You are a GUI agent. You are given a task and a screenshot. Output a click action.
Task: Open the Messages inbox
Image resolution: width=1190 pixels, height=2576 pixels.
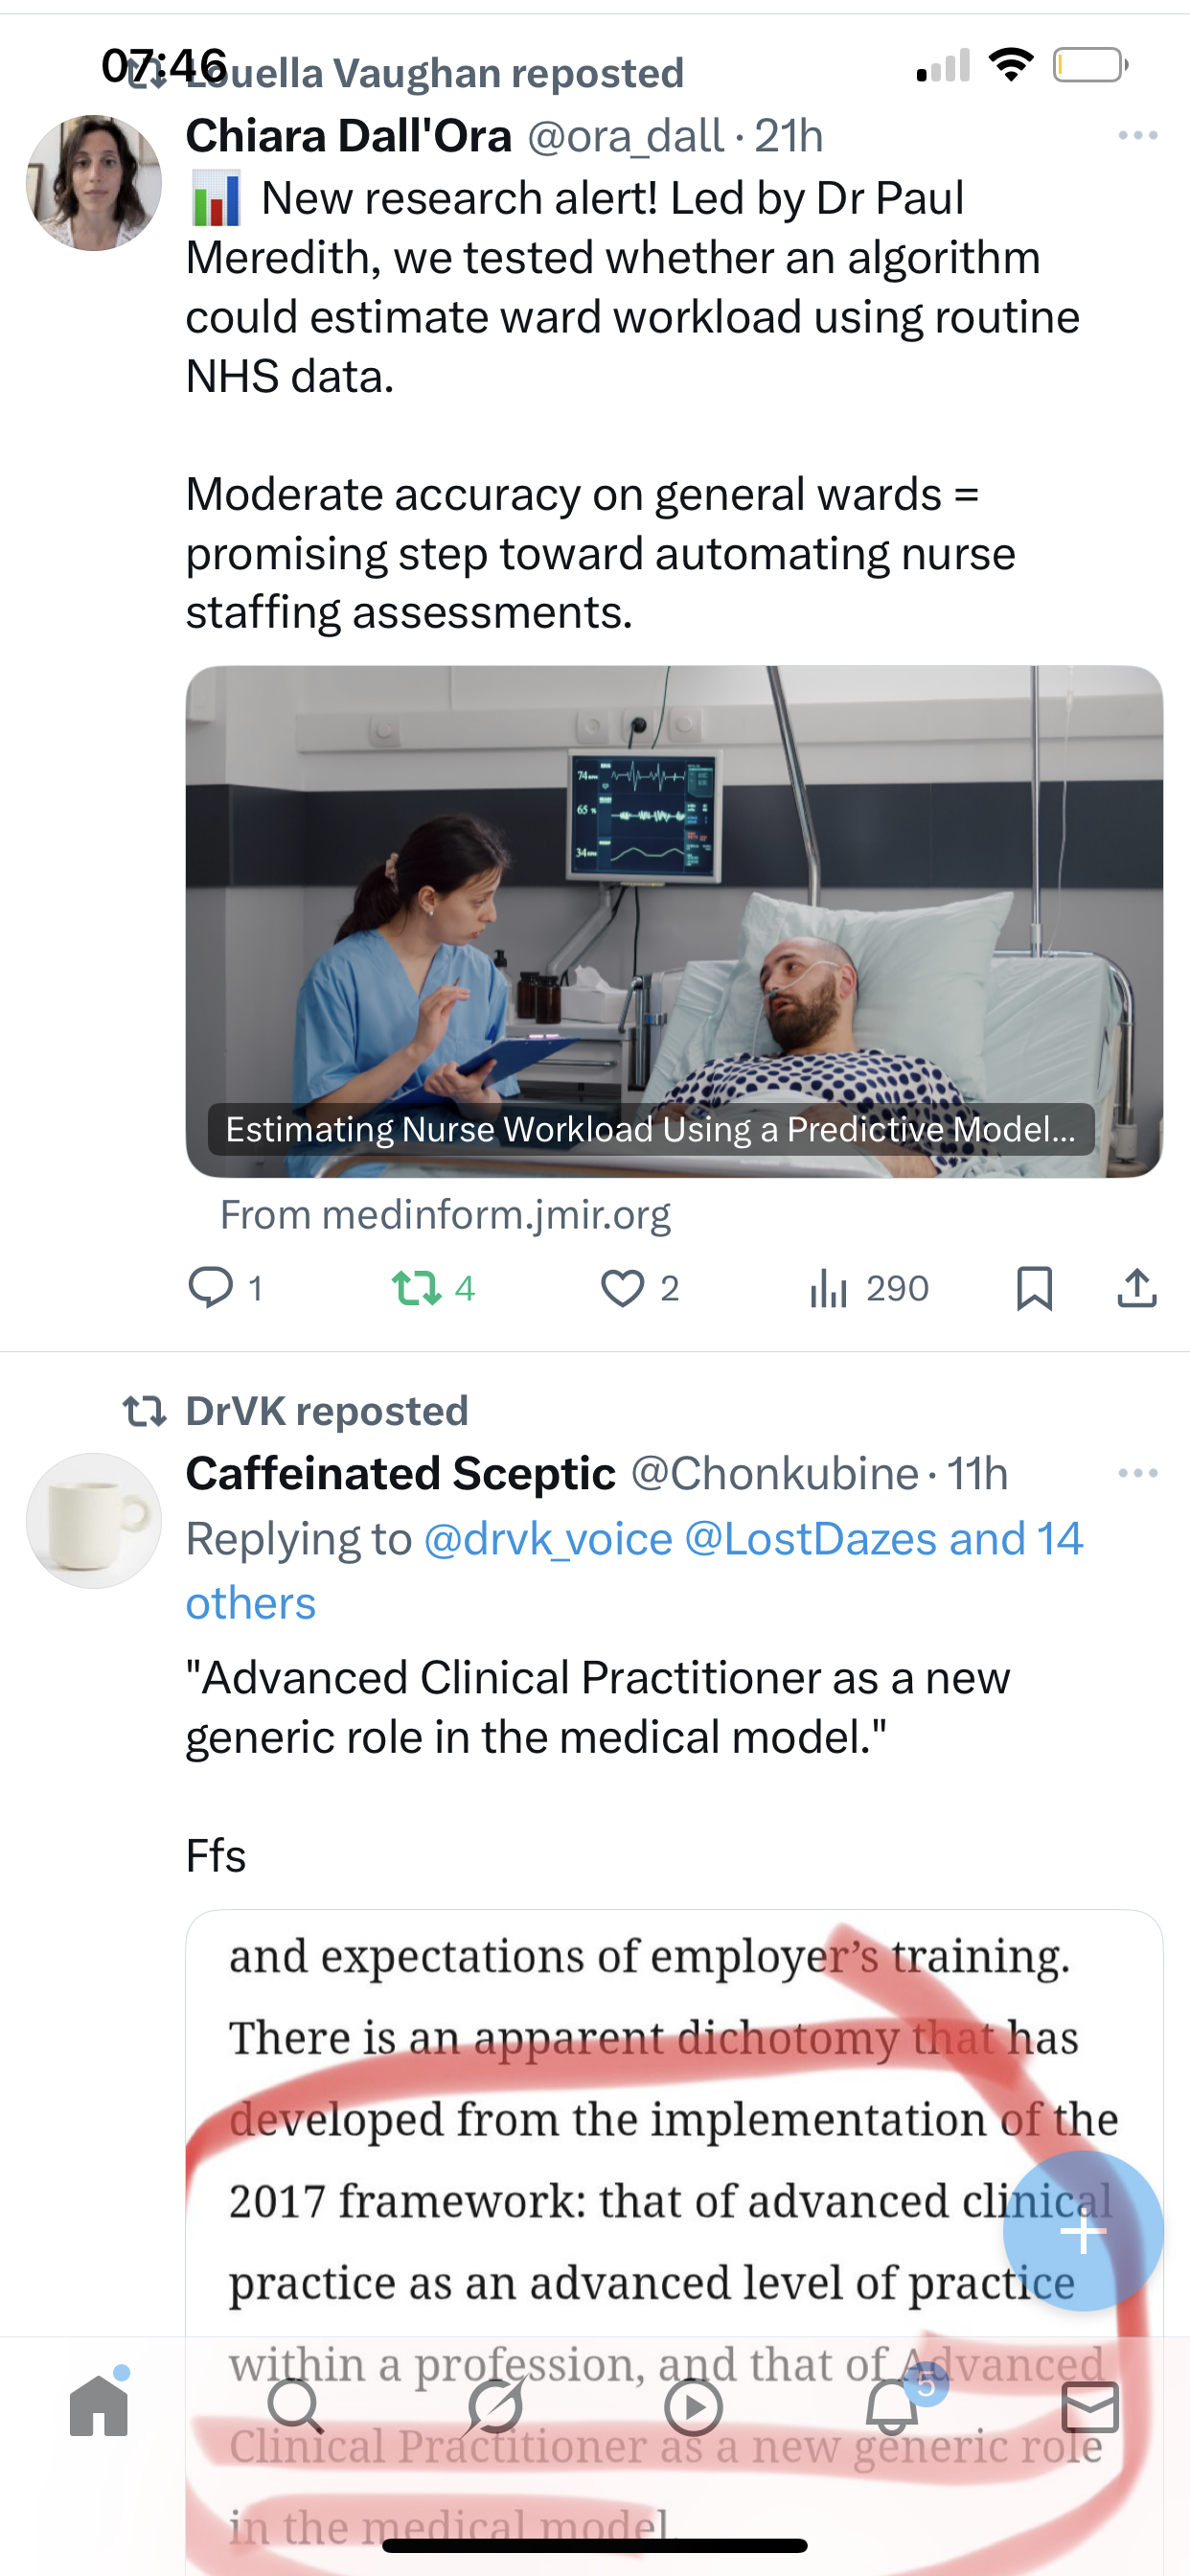pos(1089,2406)
